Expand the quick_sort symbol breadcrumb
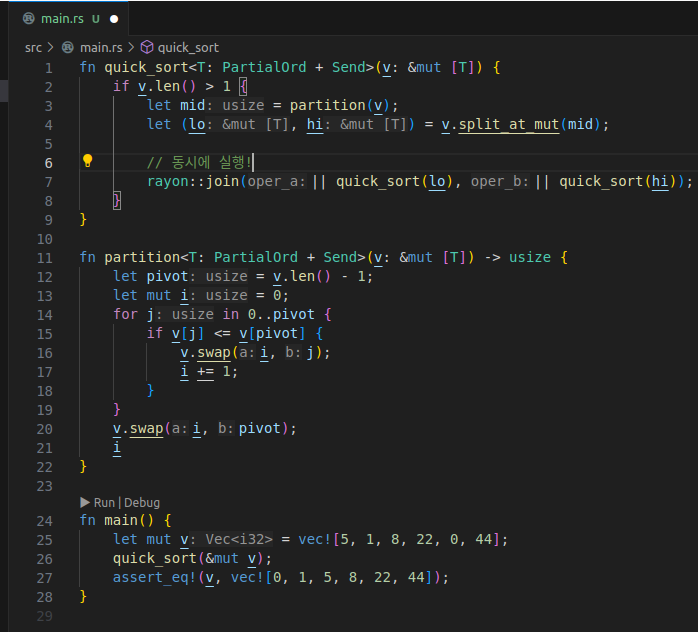This screenshot has width=698, height=632. [x=188, y=47]
